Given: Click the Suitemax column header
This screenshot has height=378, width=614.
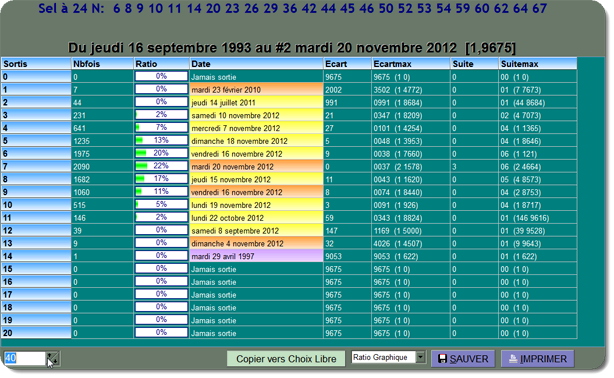Looking at the screenshot, I should tap(538, 64).
